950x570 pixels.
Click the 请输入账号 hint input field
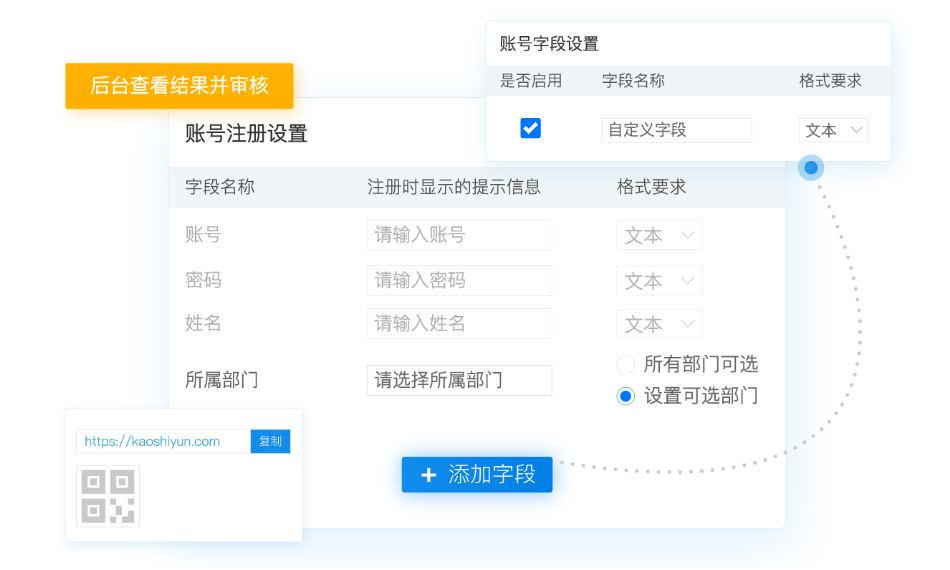tap(459, 235)
